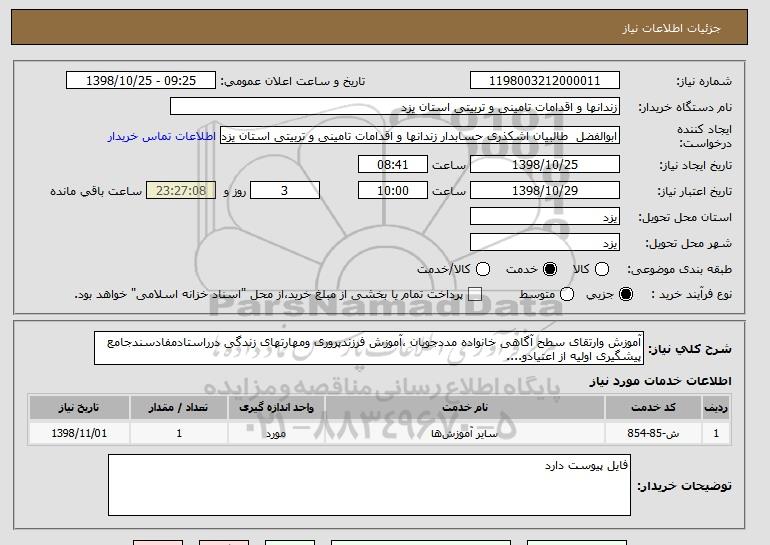Open the اطلاعات تماس خریدار link
This screenshot has height=545, width=770.
[x=162, y=136]
